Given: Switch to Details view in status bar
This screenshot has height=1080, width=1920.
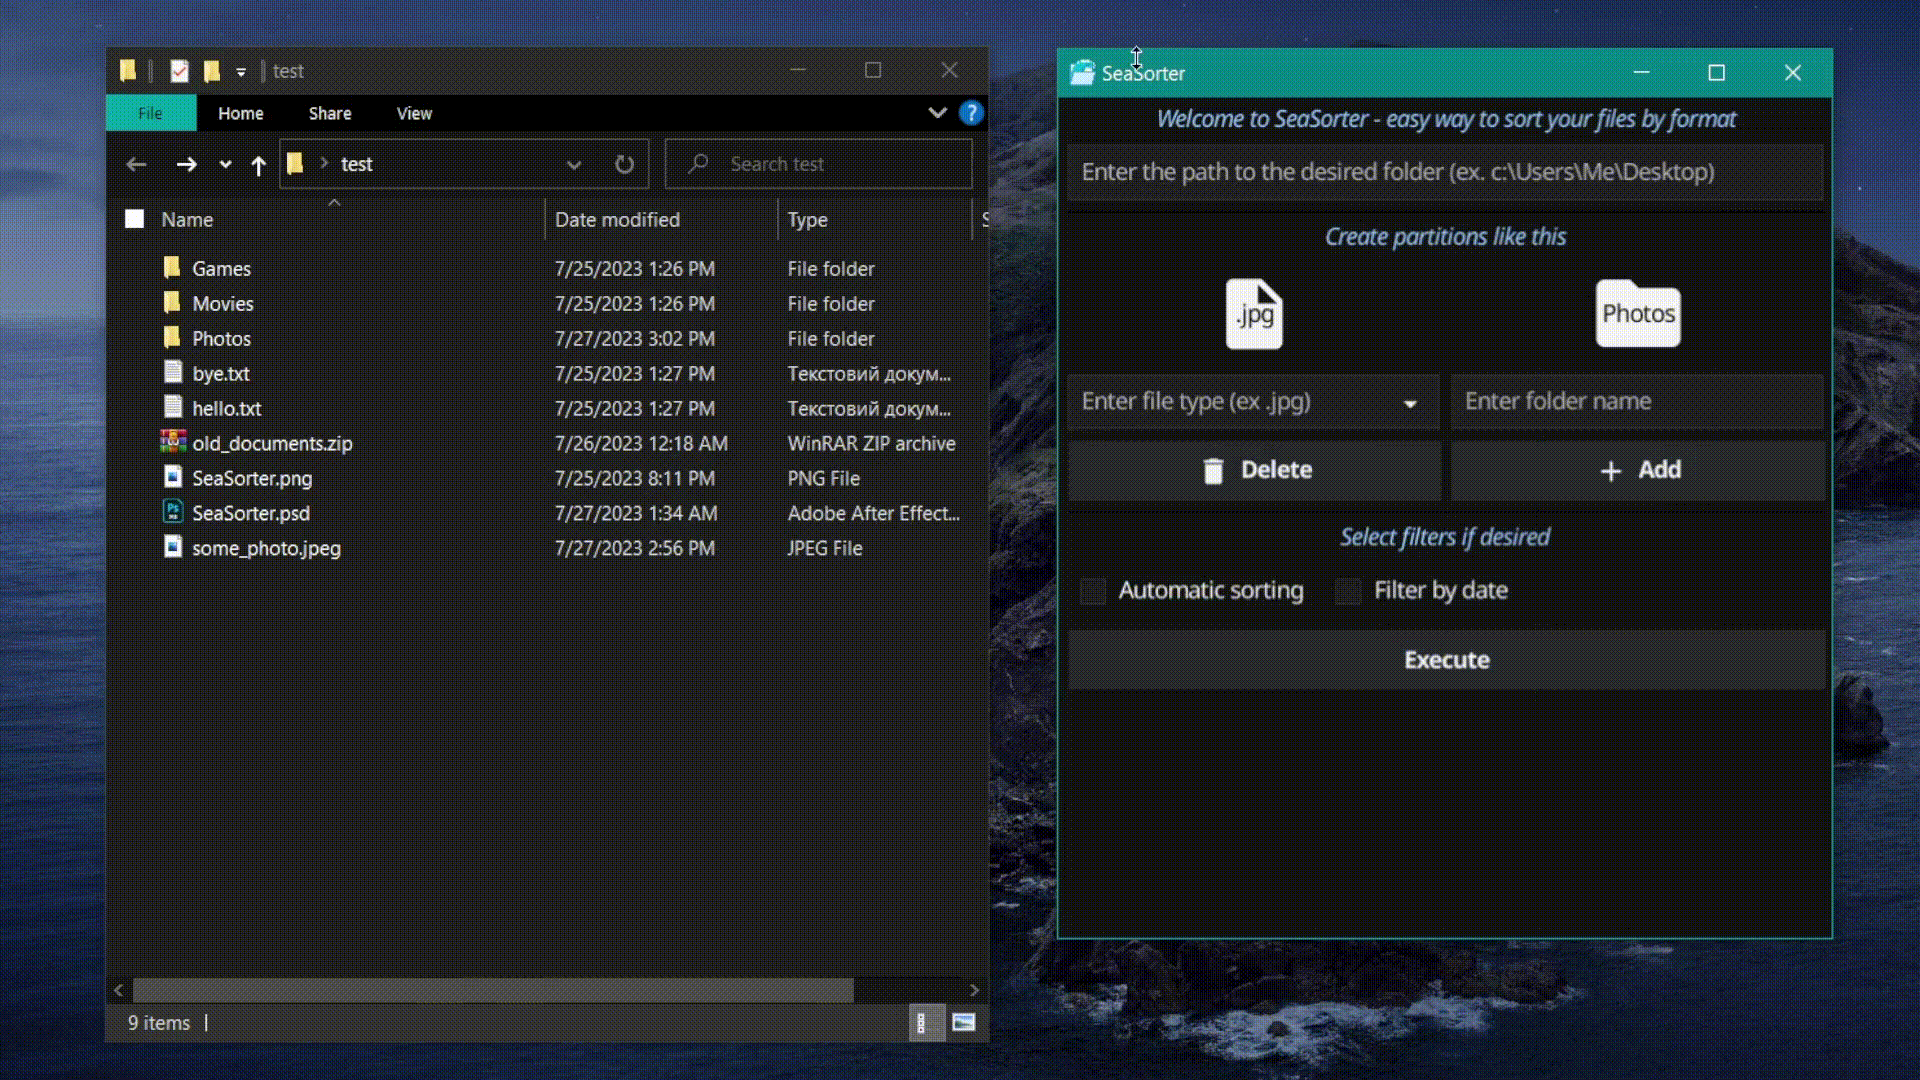Looking at the screenshot, I should [x=926, y=1023].
